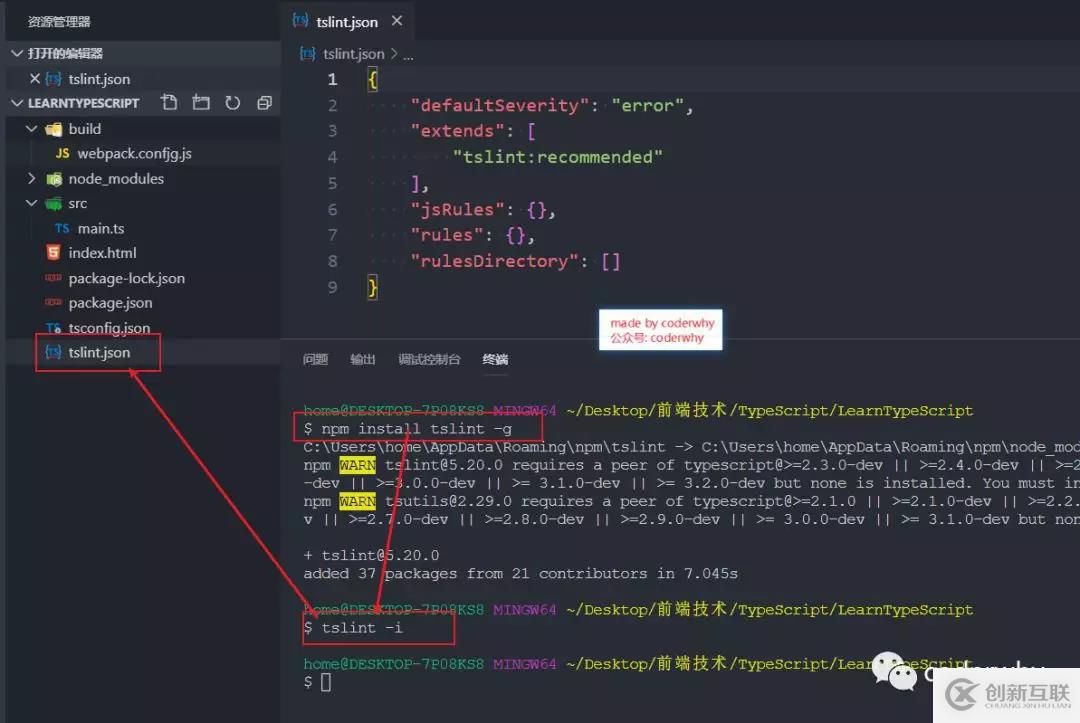Switch to the 调试控制台 (Debug Console) tab

[x=429, y=359]
